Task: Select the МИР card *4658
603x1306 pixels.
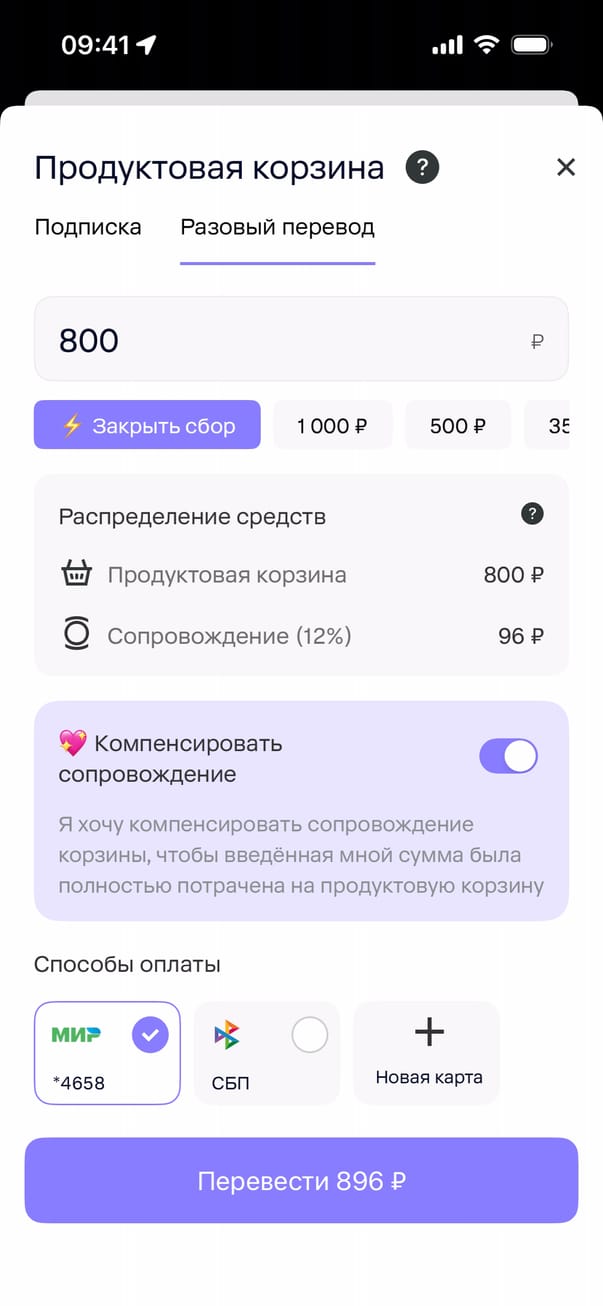Action: [107, 1053]
